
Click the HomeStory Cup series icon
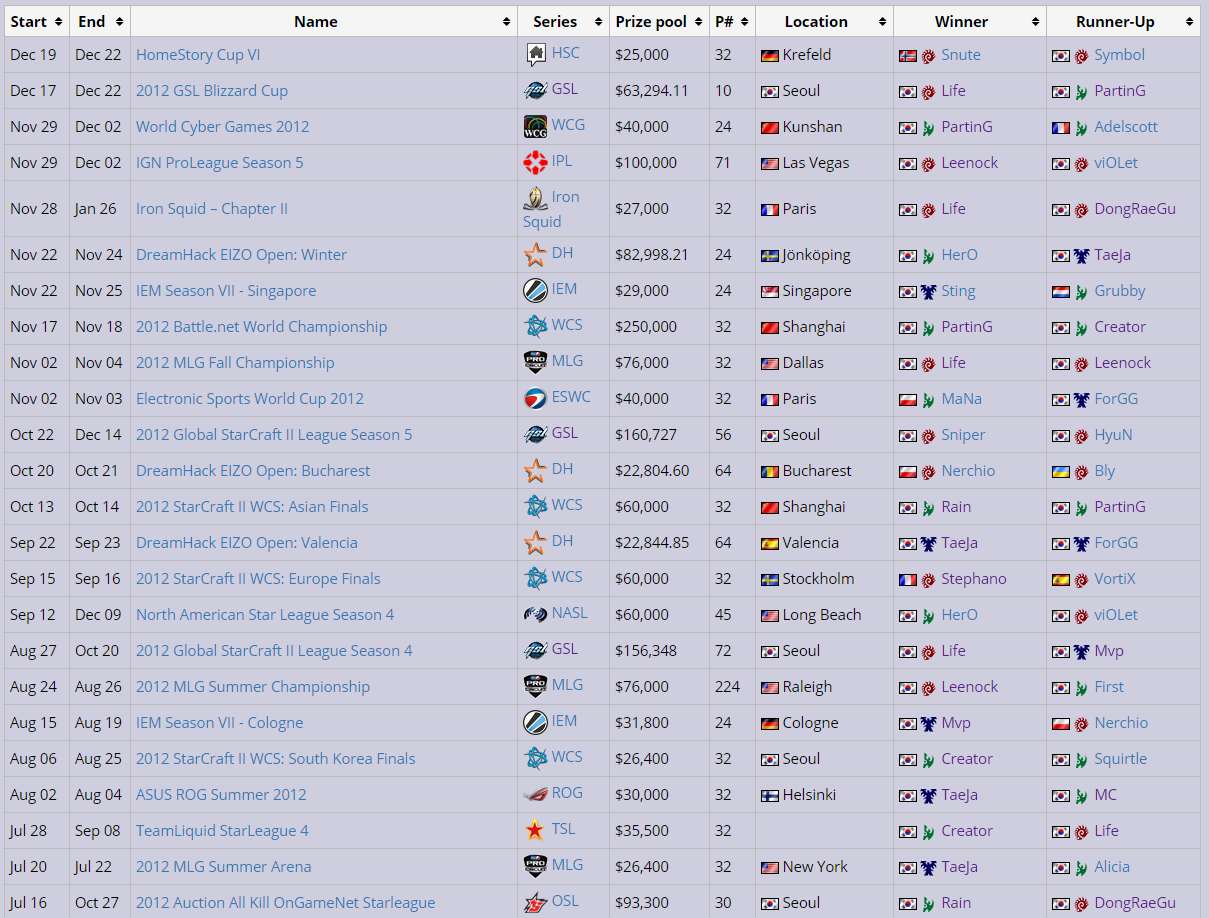tap(535, 54)
